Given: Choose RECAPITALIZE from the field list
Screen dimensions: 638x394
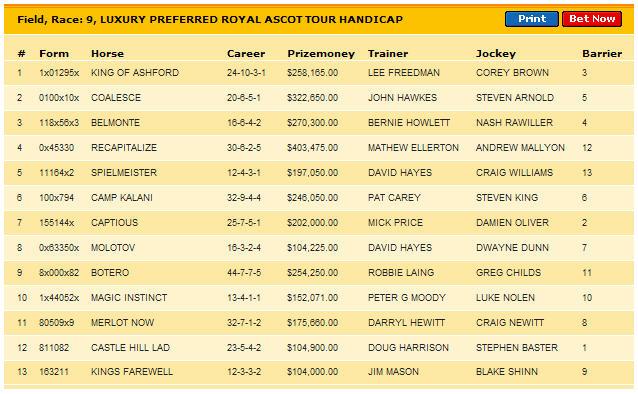Looking at the screenshot, I should point(124,148).
